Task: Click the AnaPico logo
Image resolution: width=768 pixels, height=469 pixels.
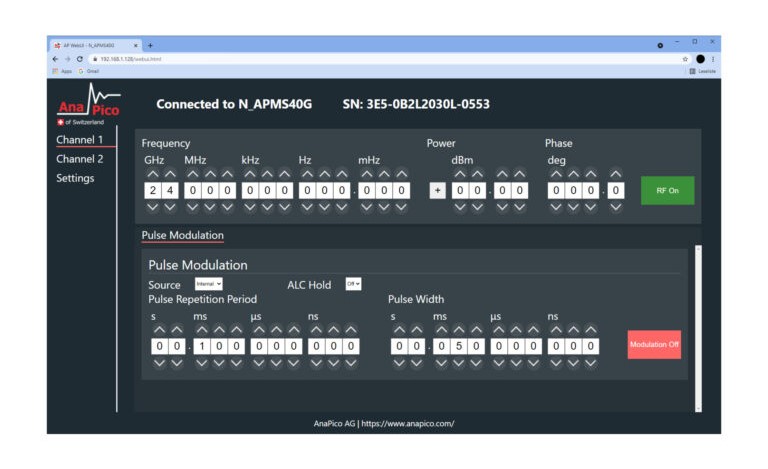Action: coord(89,104)
